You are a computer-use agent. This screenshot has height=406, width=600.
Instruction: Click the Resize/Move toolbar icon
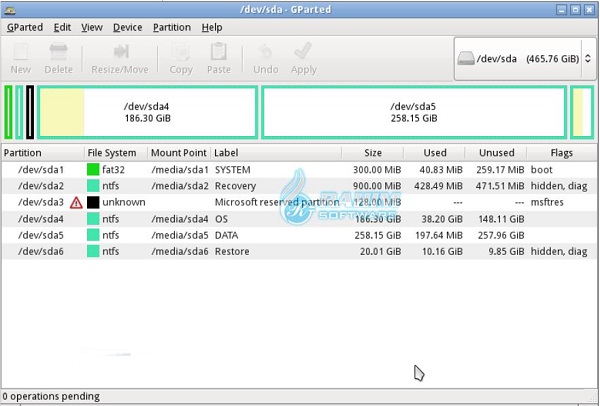point(121,52)
